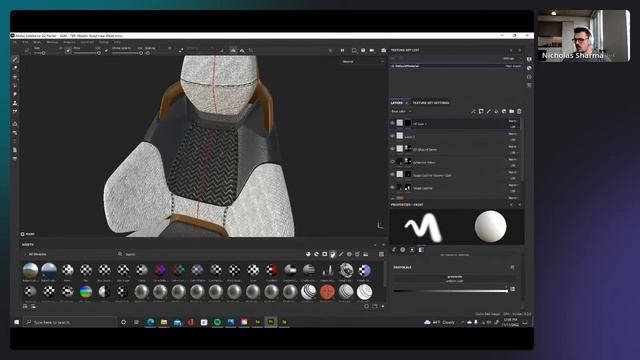
Task: Open the Window menu
Action: [52, 42]
